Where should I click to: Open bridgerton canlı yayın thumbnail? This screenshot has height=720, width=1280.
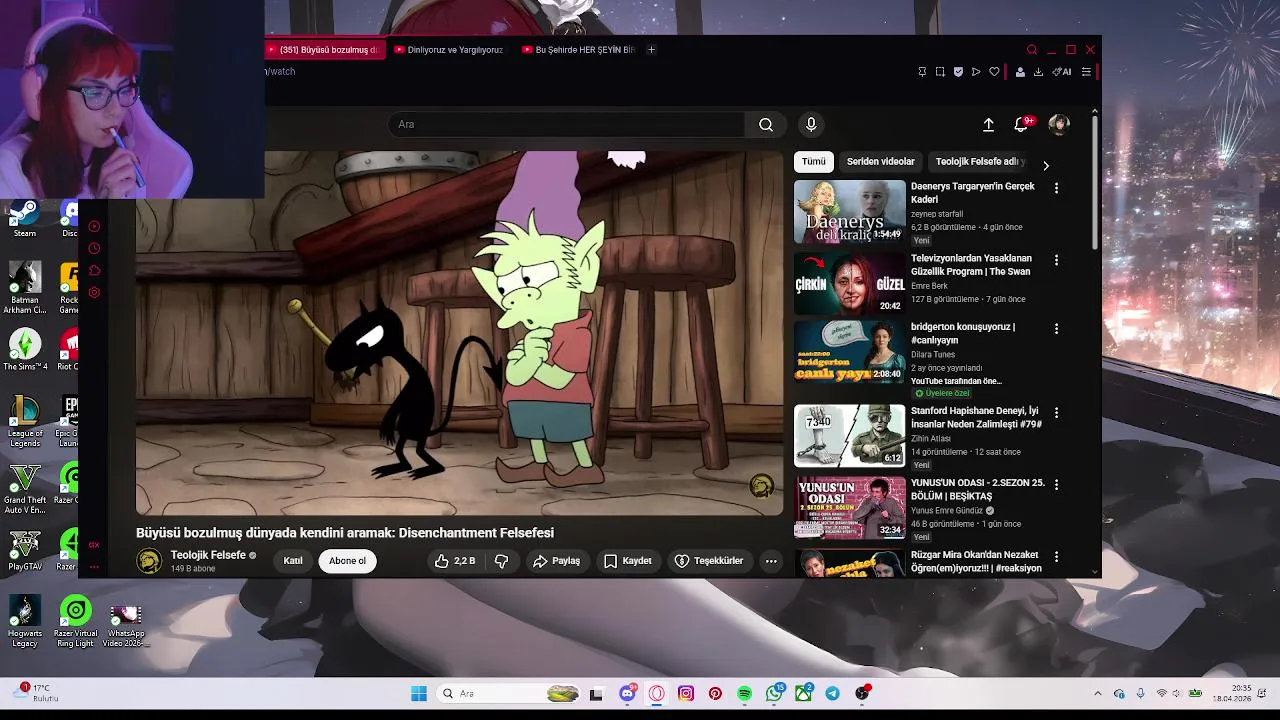[x=850, y=352]
